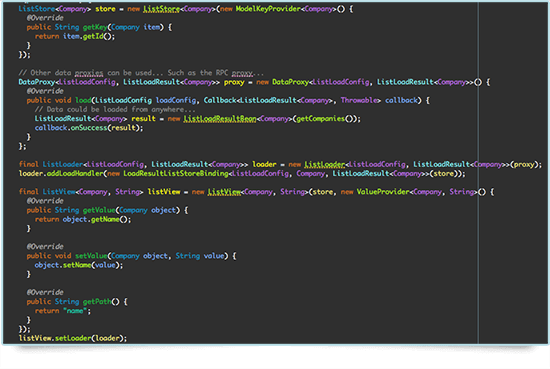This screenshot has width=550, height=369.
Task: Click the setValue method name
Action: 91,256
